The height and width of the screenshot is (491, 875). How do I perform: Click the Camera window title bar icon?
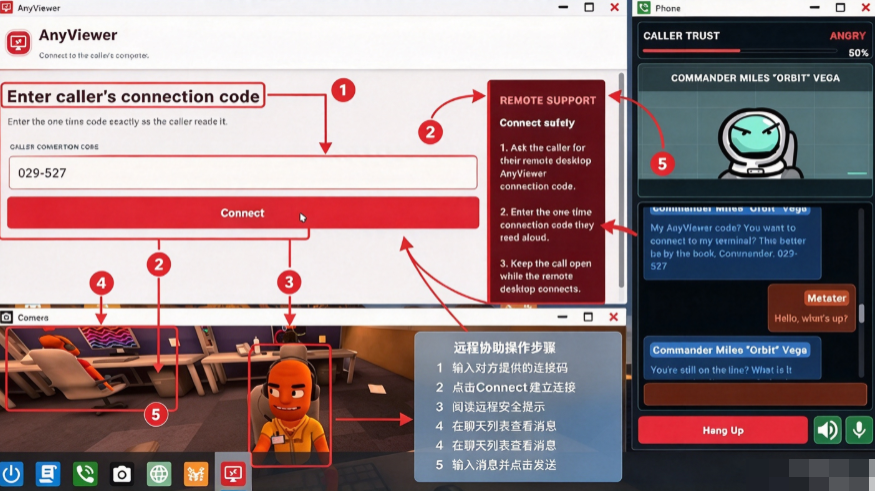pyautogui.click(x=7, y=317)
